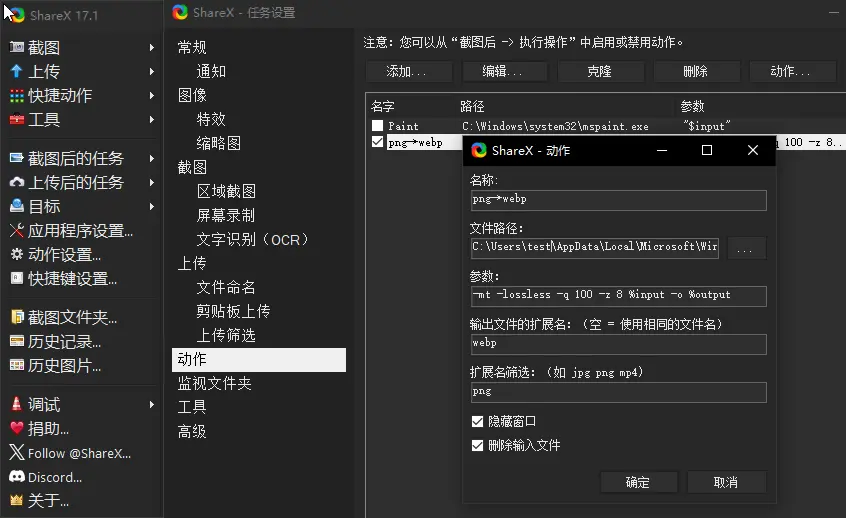Click the "$input" parameter cell
The image size is (846, 518).
[x=707, y=126]
